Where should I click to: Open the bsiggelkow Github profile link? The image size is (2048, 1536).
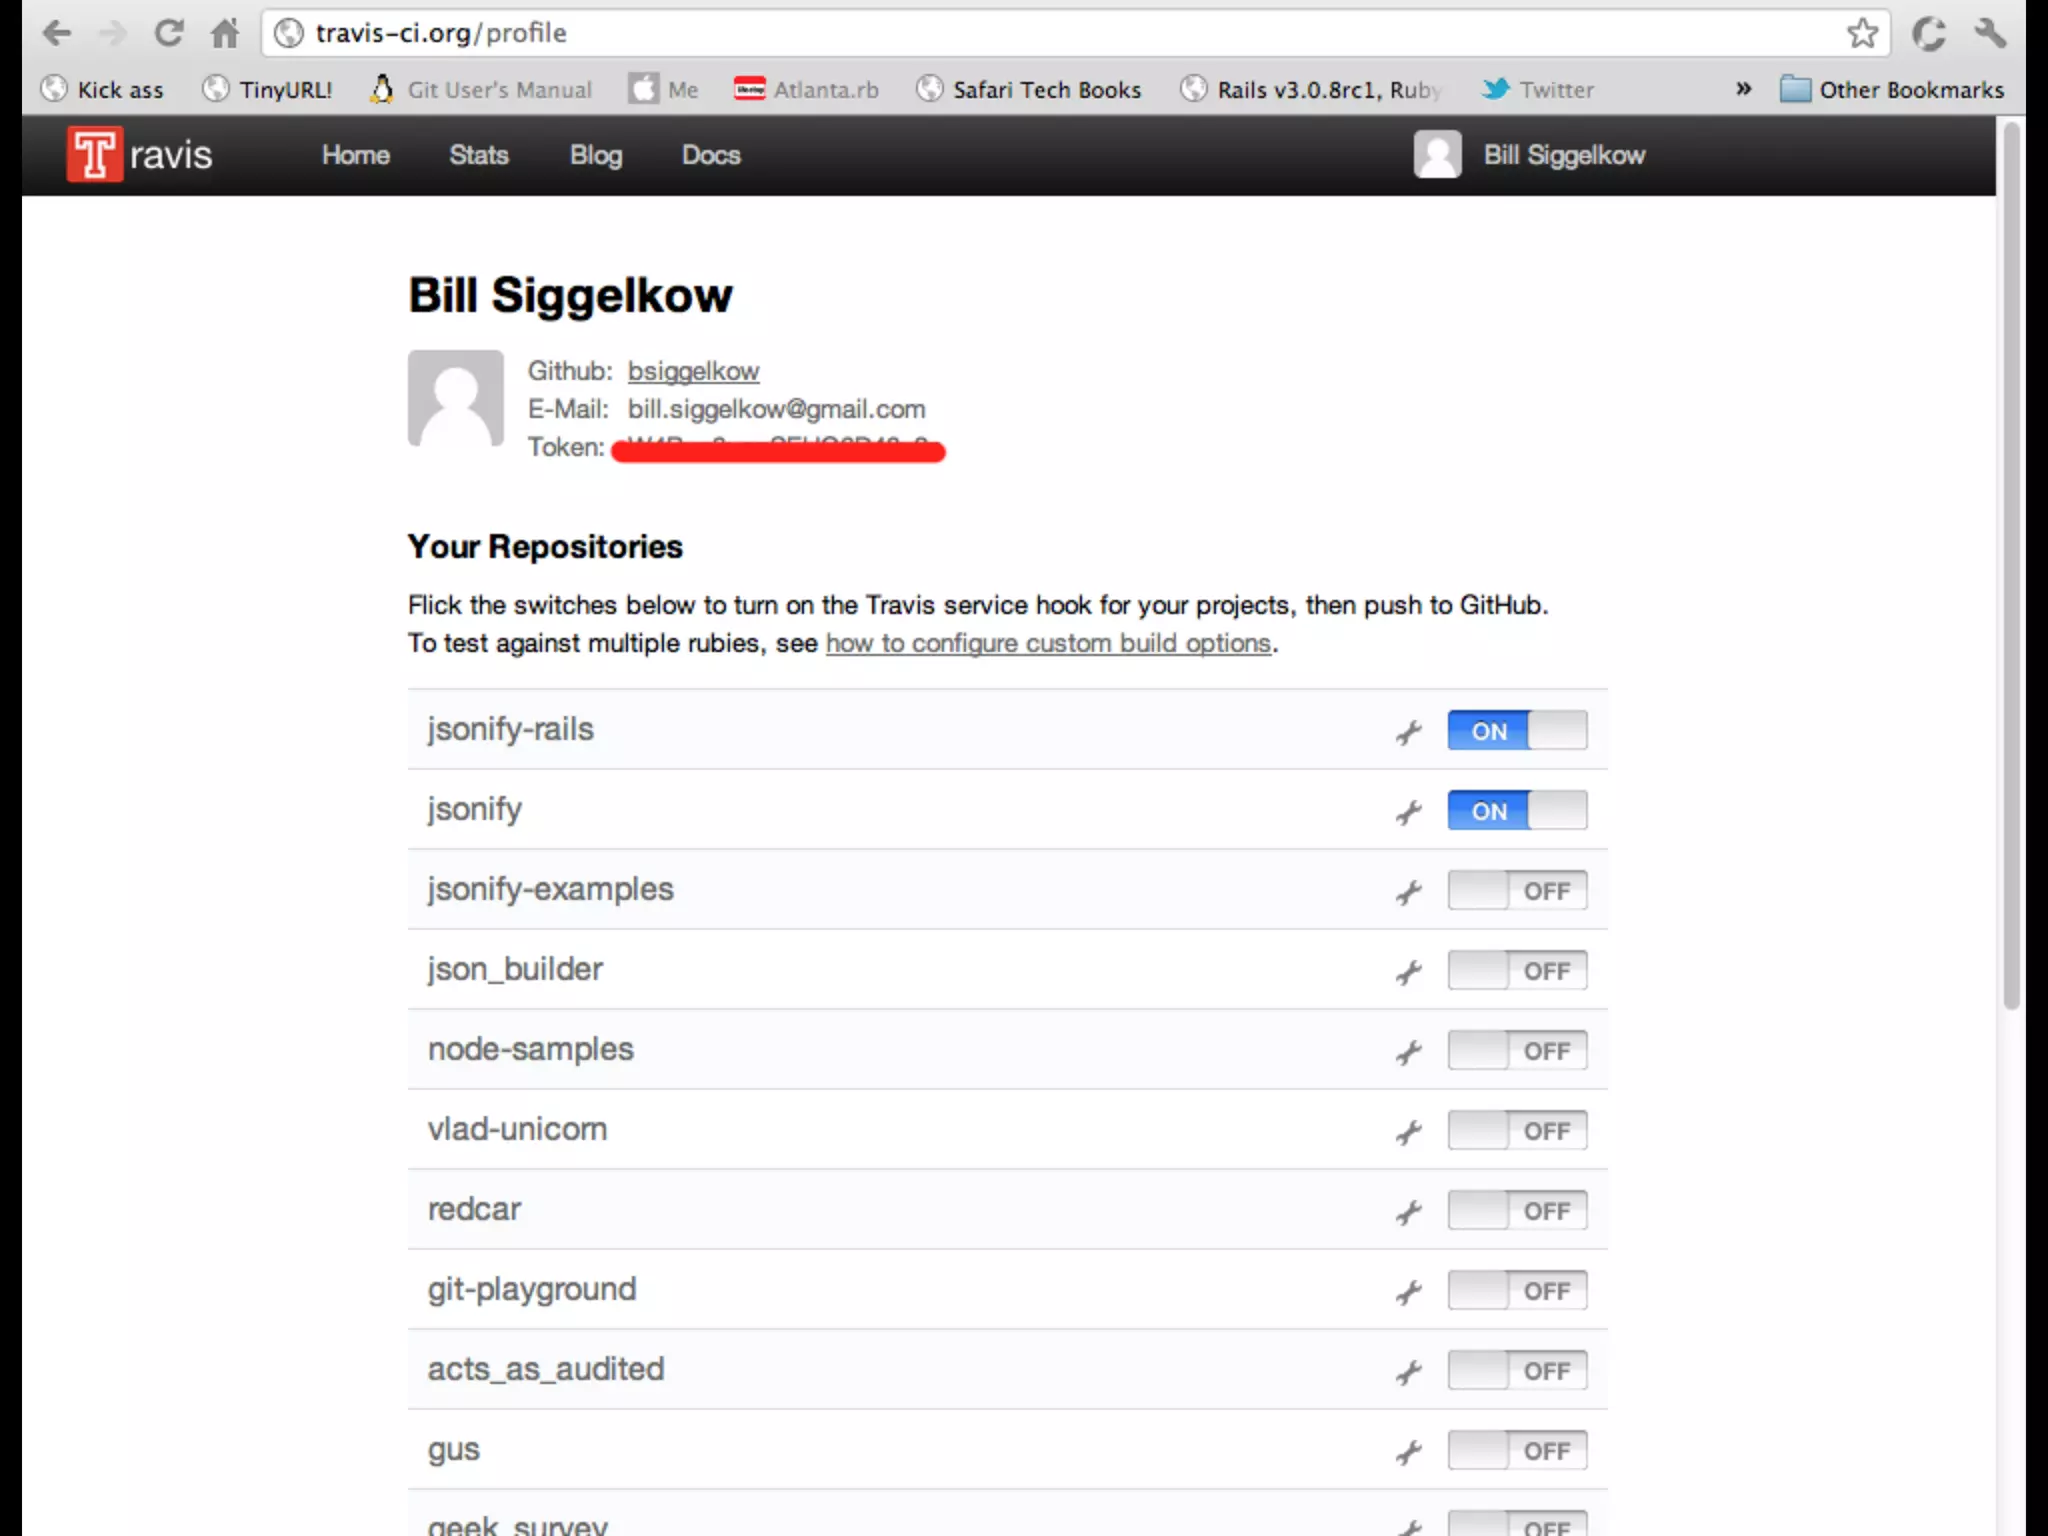pyautogui.click(x=693, y=371)
